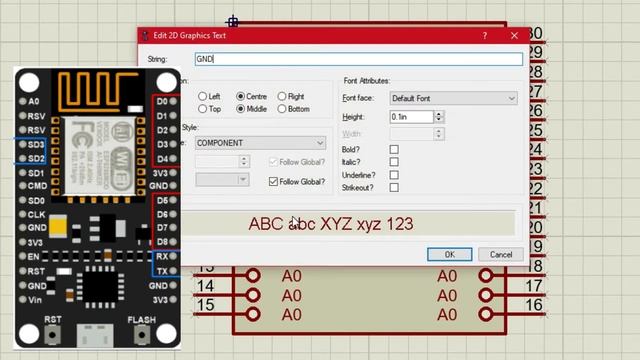640x360 pixels.
Task: Select the Left justification radio button
Action: pyautogui.click(x=202, y=96)
